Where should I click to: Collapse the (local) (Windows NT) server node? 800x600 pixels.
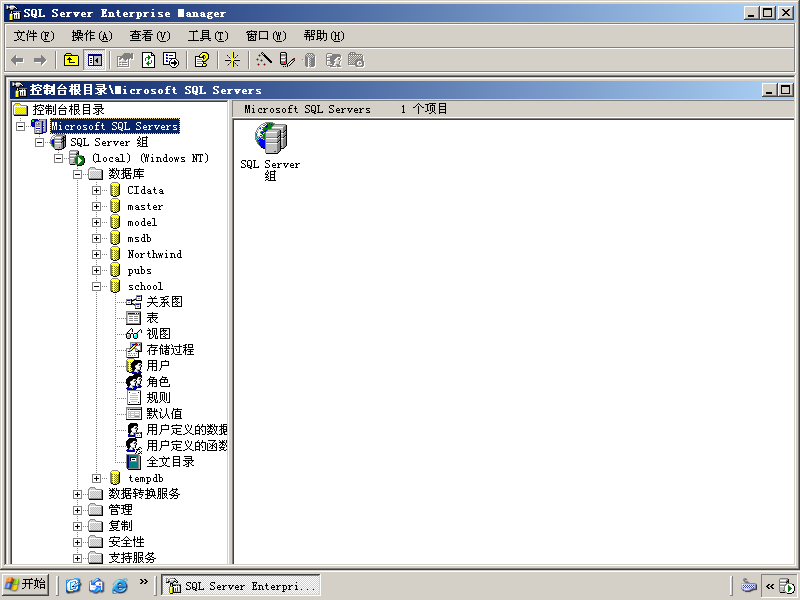coord(59,159)
